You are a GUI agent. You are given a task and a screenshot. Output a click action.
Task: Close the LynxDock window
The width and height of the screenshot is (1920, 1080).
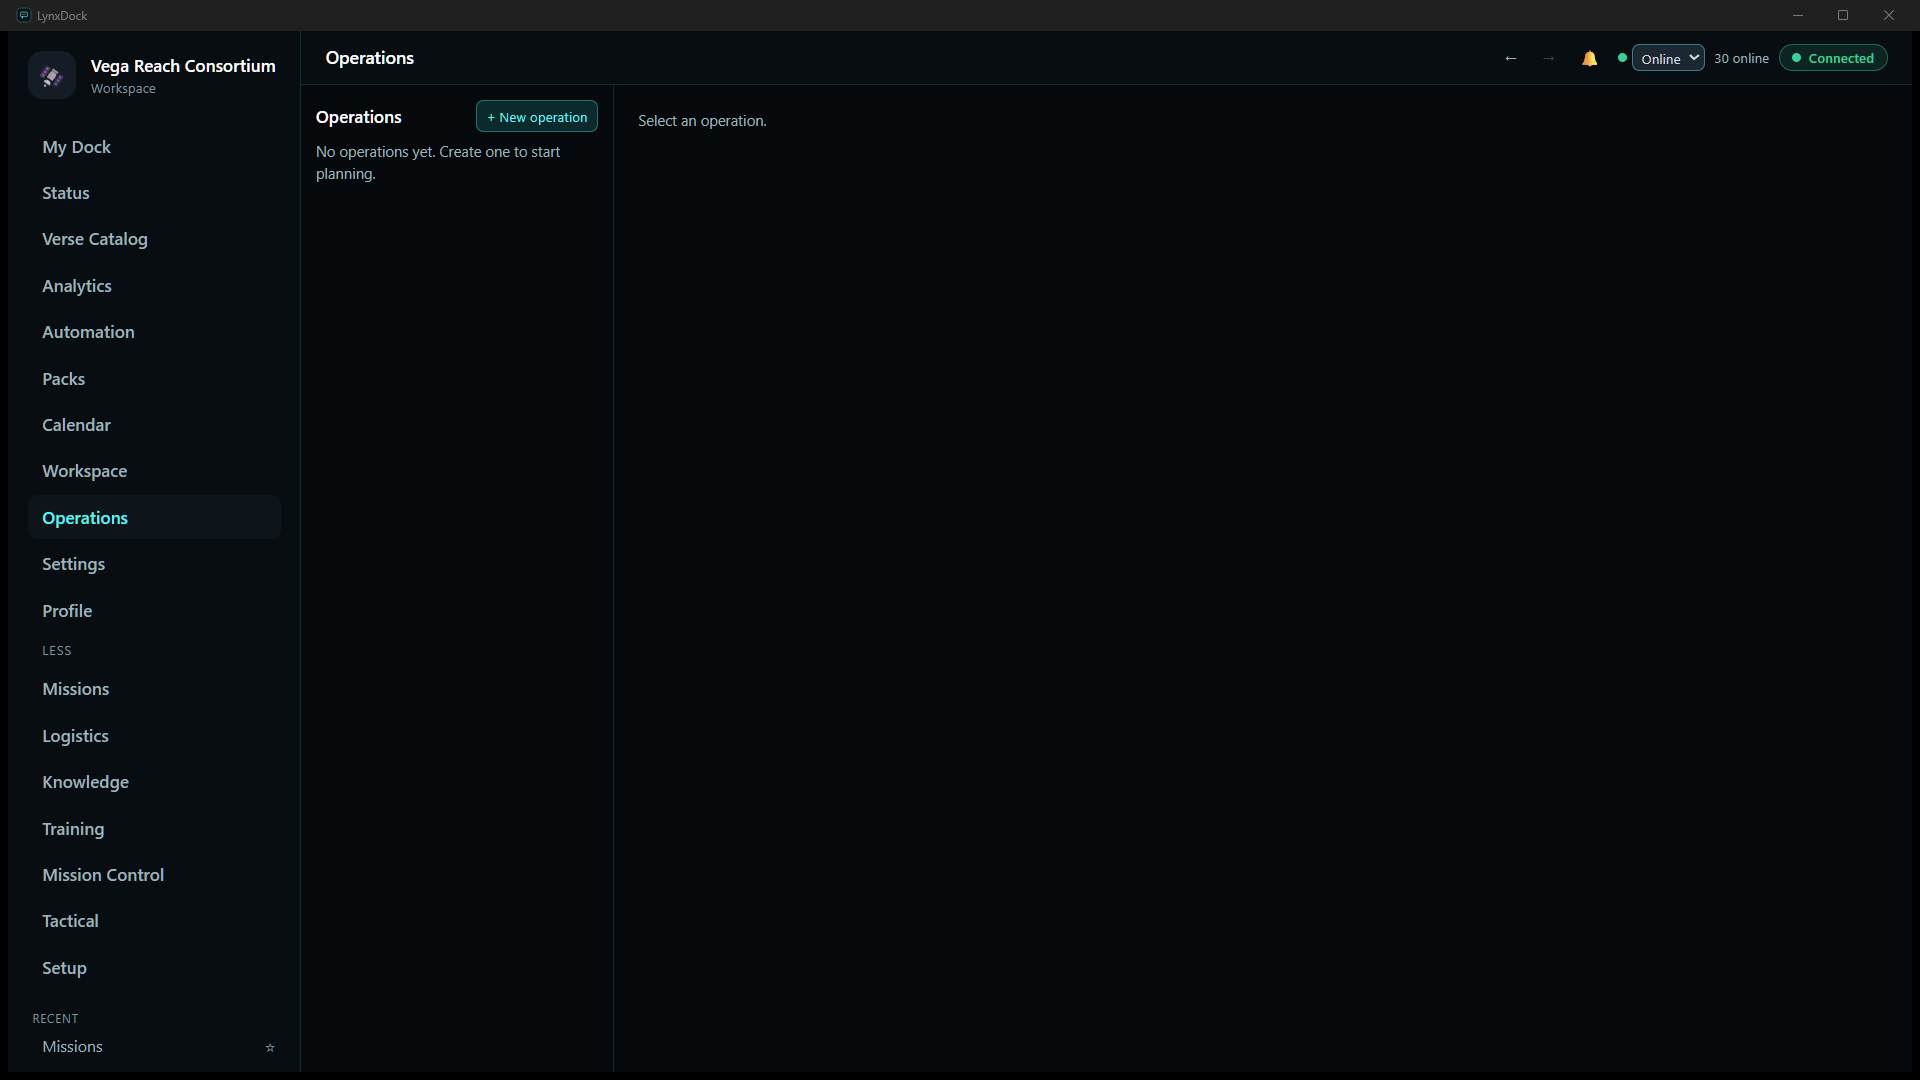point(1889,15)
